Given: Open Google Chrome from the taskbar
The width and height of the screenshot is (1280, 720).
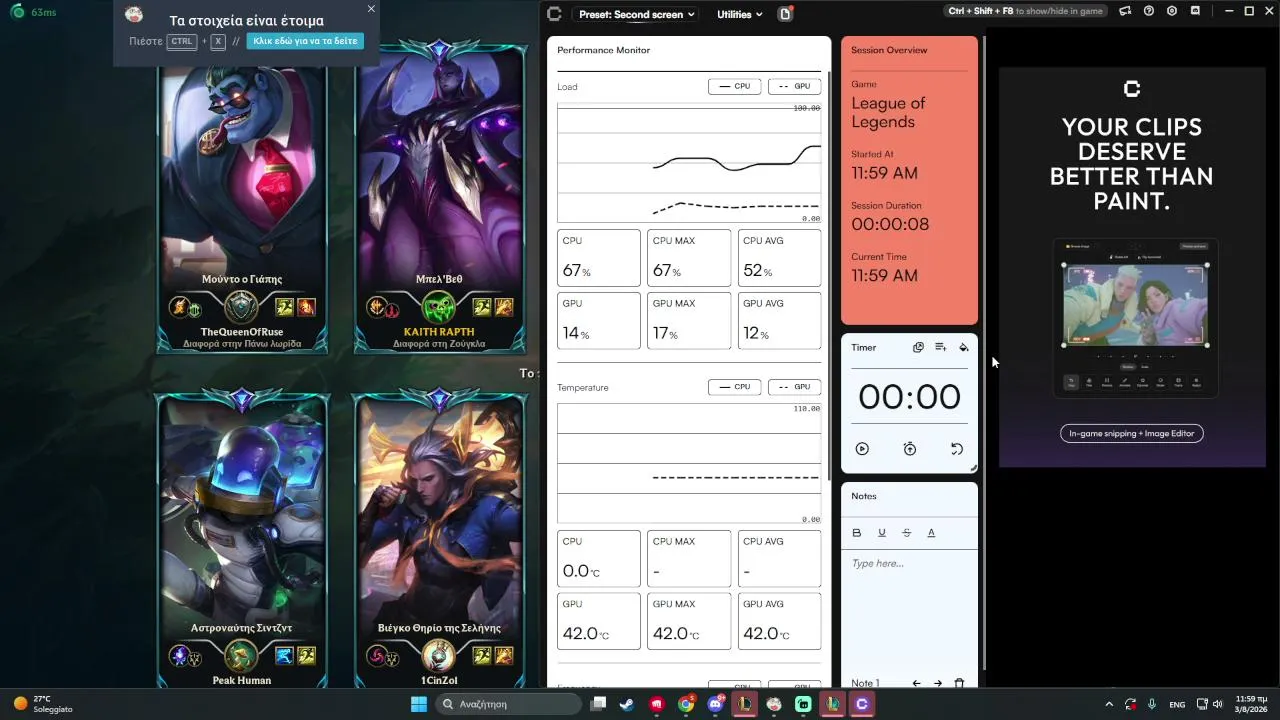Looking at the screenshot, I should point(686,704).
